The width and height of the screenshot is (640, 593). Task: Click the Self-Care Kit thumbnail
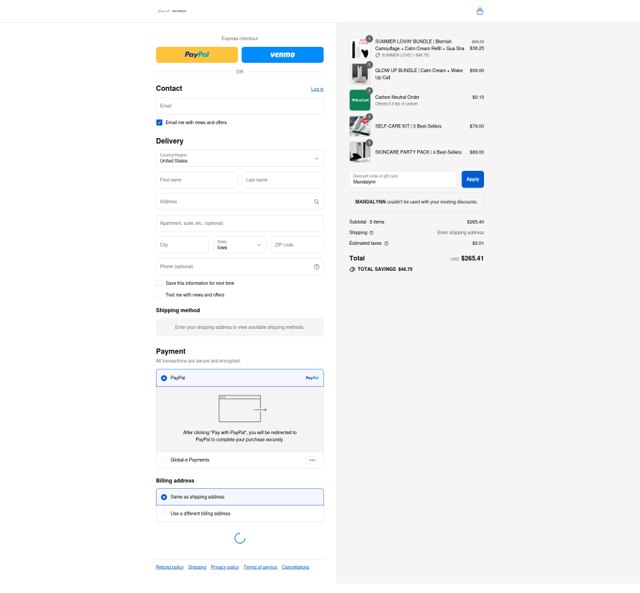click(360, 126)
